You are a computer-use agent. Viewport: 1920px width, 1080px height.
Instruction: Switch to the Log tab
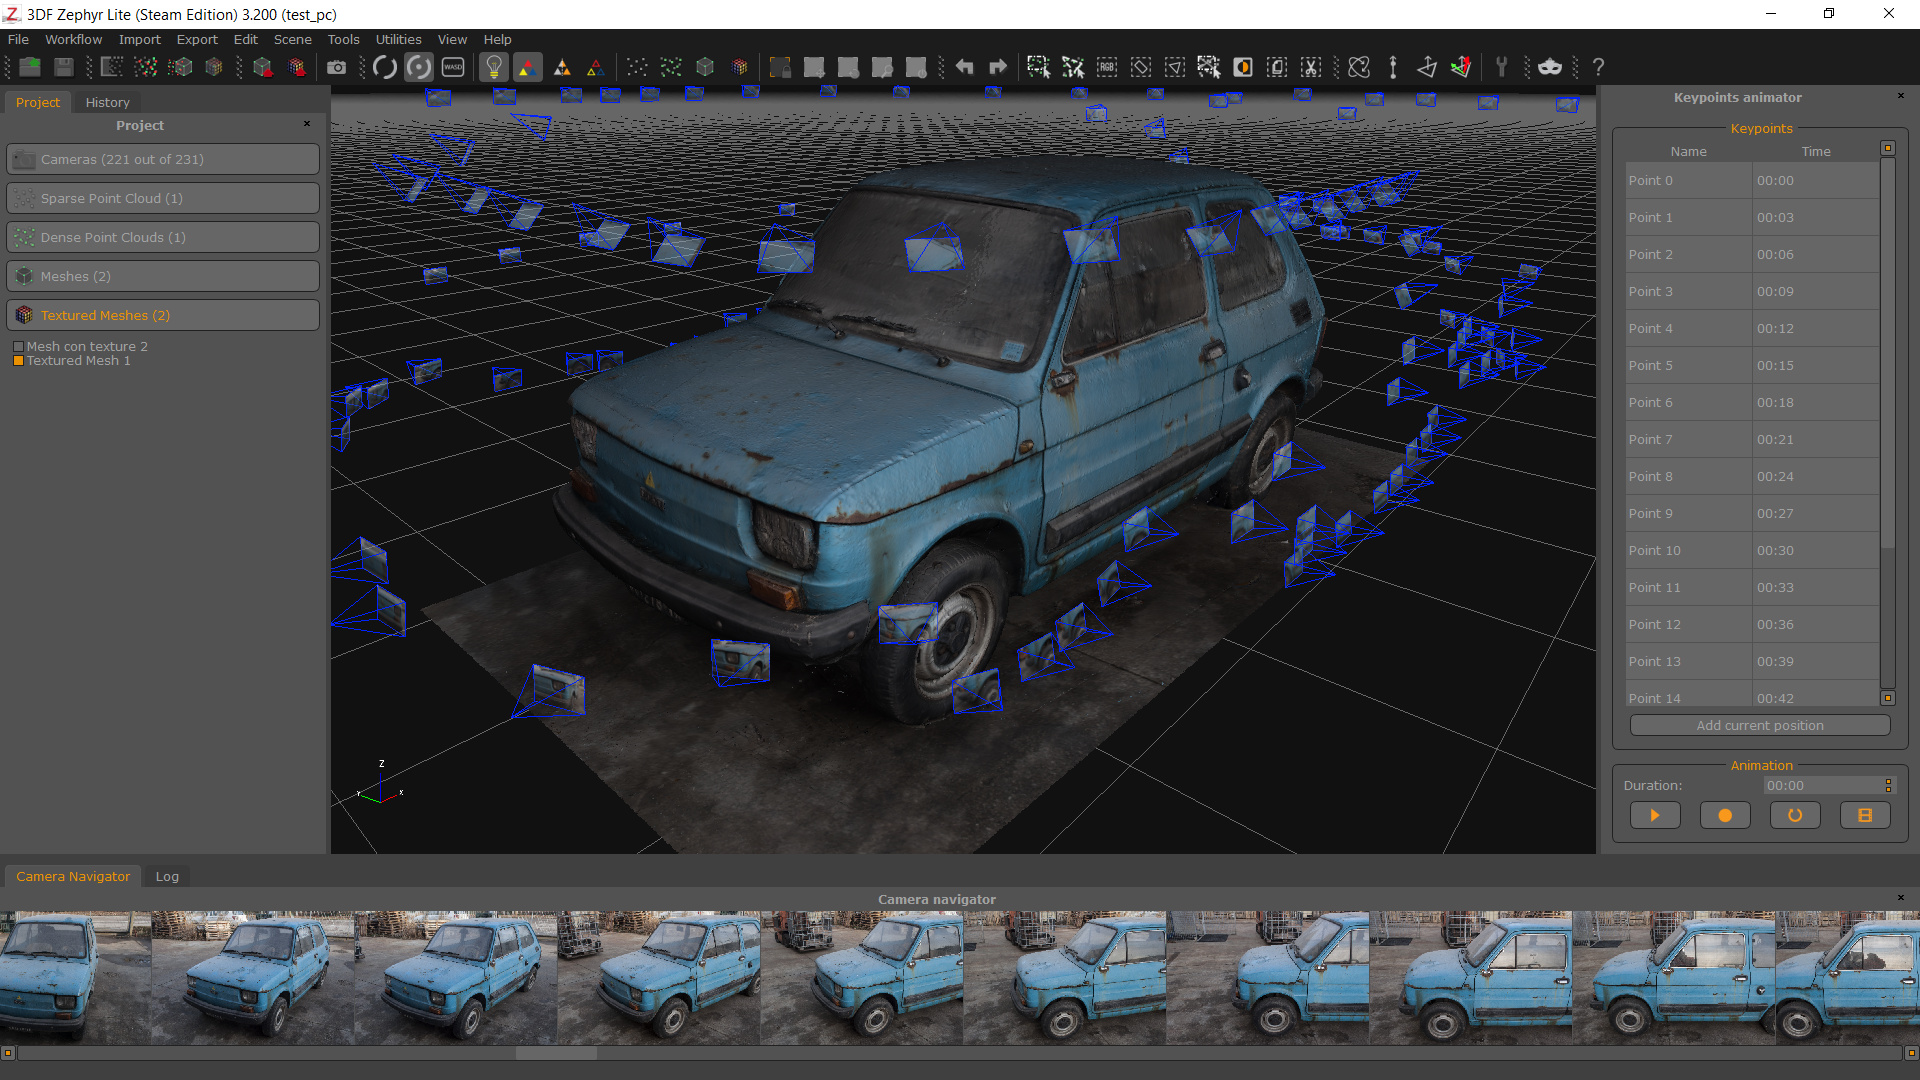tap(166, 876)
